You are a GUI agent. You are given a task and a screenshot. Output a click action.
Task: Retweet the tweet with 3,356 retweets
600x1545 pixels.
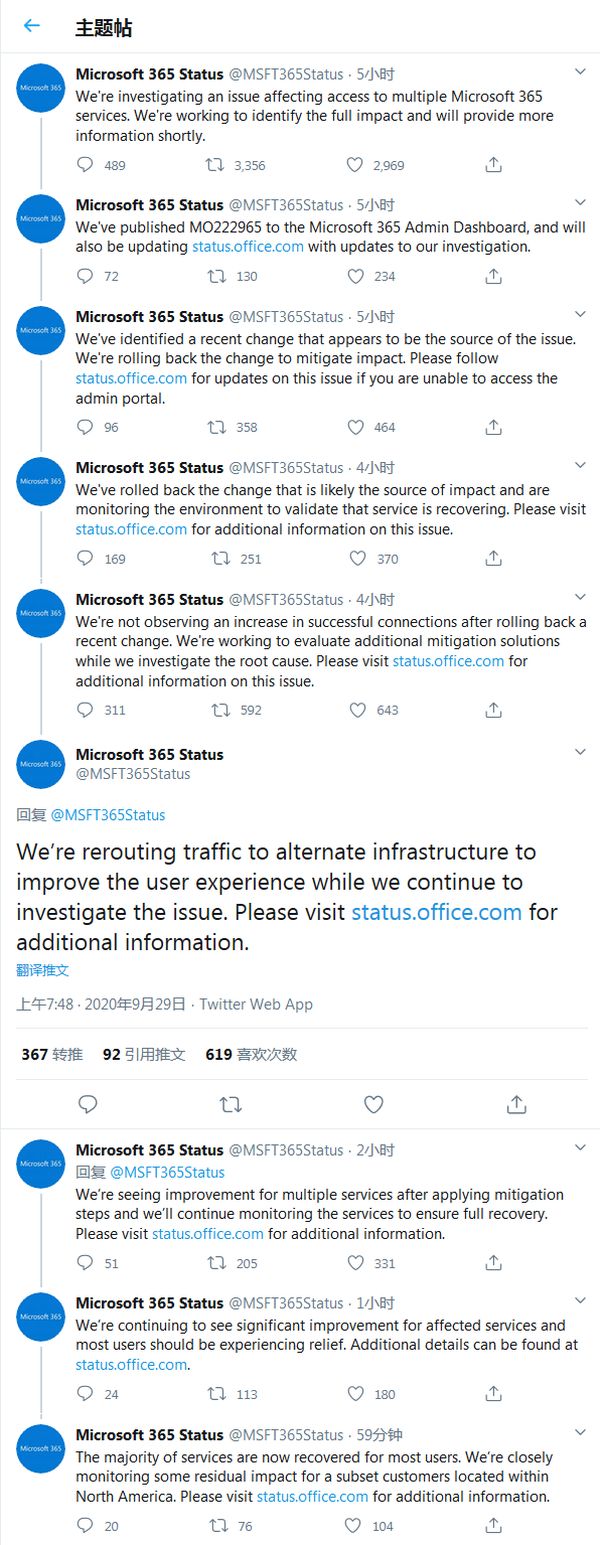[x=215, y=165]
